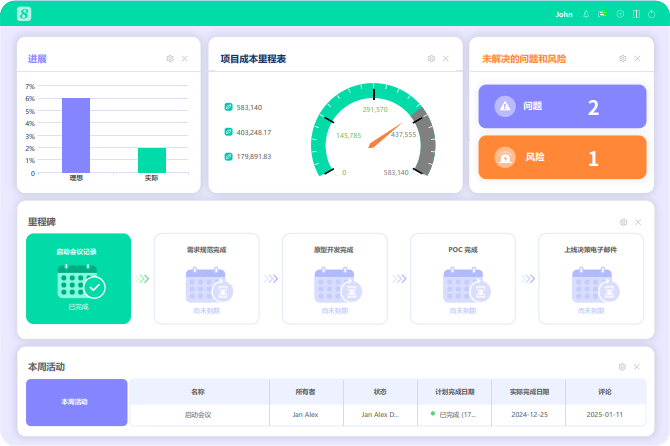Open the orange 风险 card showing 1
The height and width of the screenshot is (446, 670).
pyautogui.click(x=562, y=158)
